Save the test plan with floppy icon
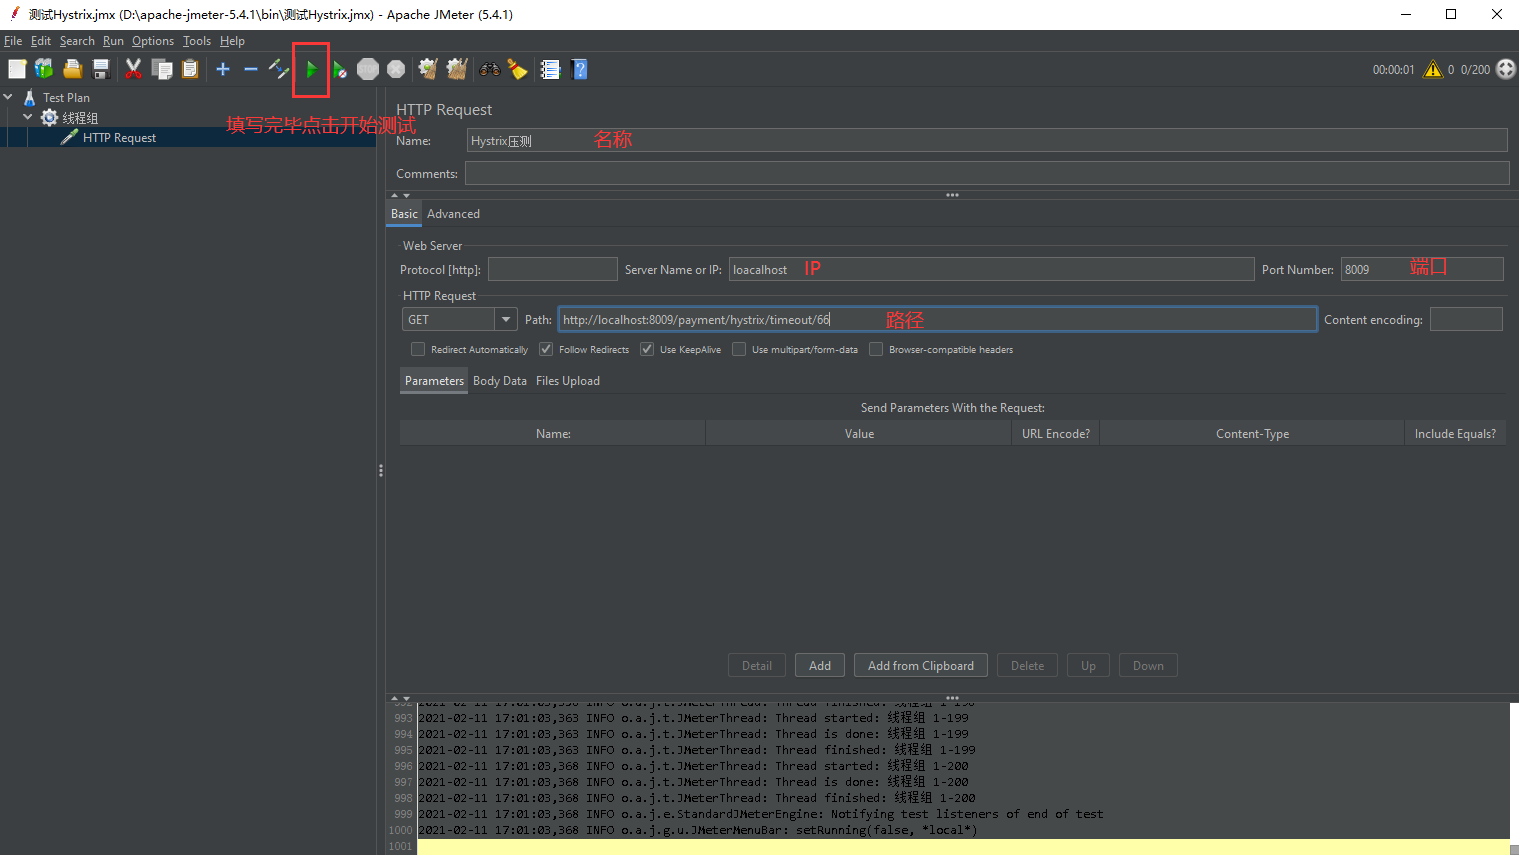1519x855 pixels. 101,69
